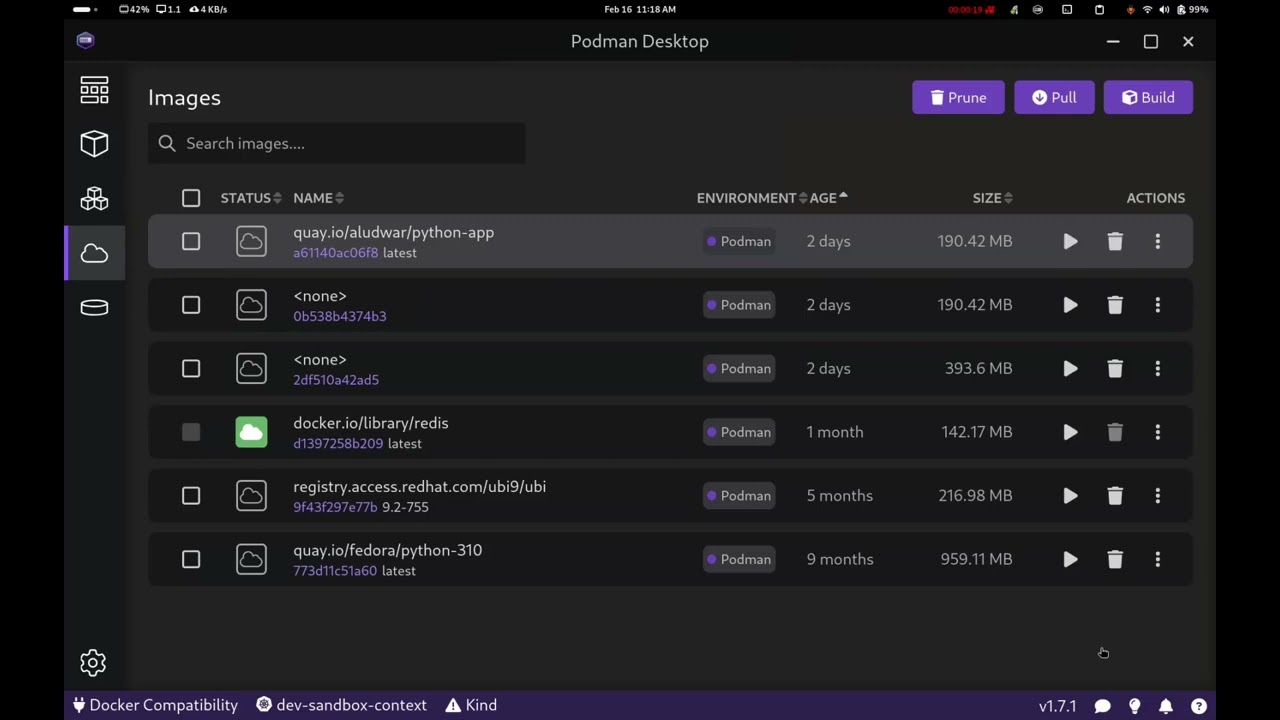This screenshot has height=720, width=1280.
Task: Sort images by the SIZE column
Action: point(993,198)
